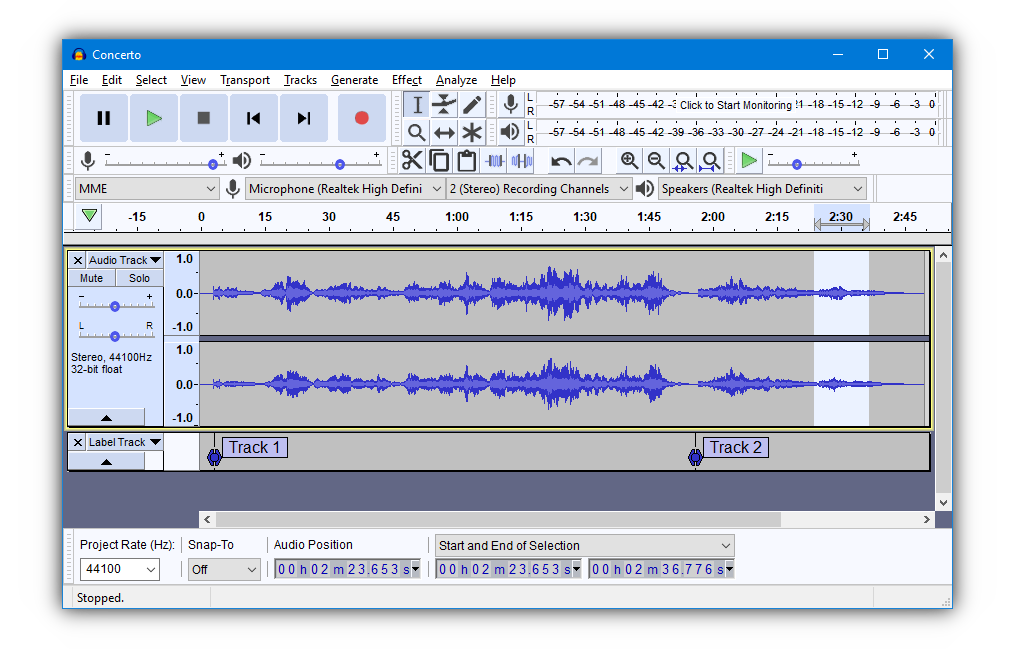Click the Track 2 label marker

pyautogui.click(x=695, y=456)
